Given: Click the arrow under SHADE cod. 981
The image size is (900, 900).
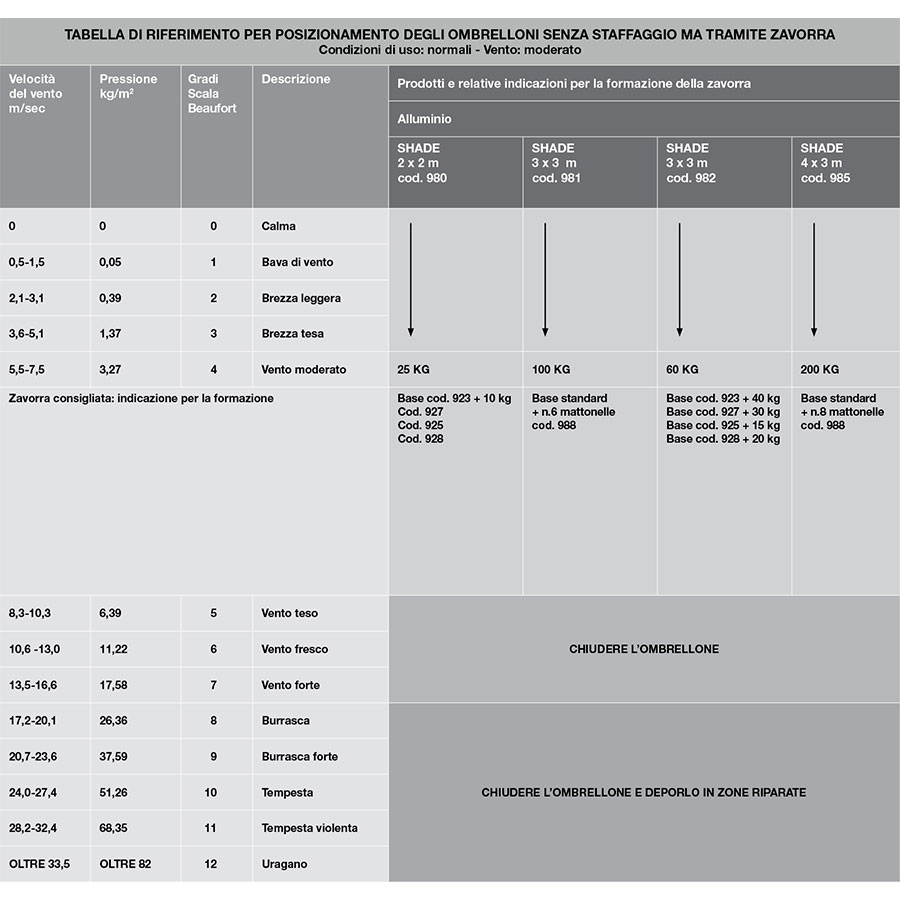Looking at the screenshot, I should 545,280.
